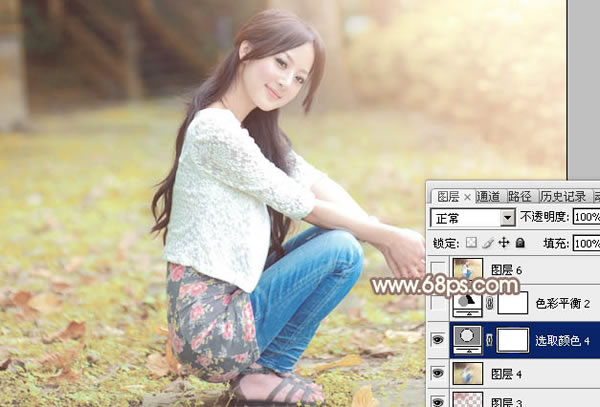Viewport: 600px width, 407px height.
Task: Toggle lock all padlock icon
Action: tap(520, 243)
